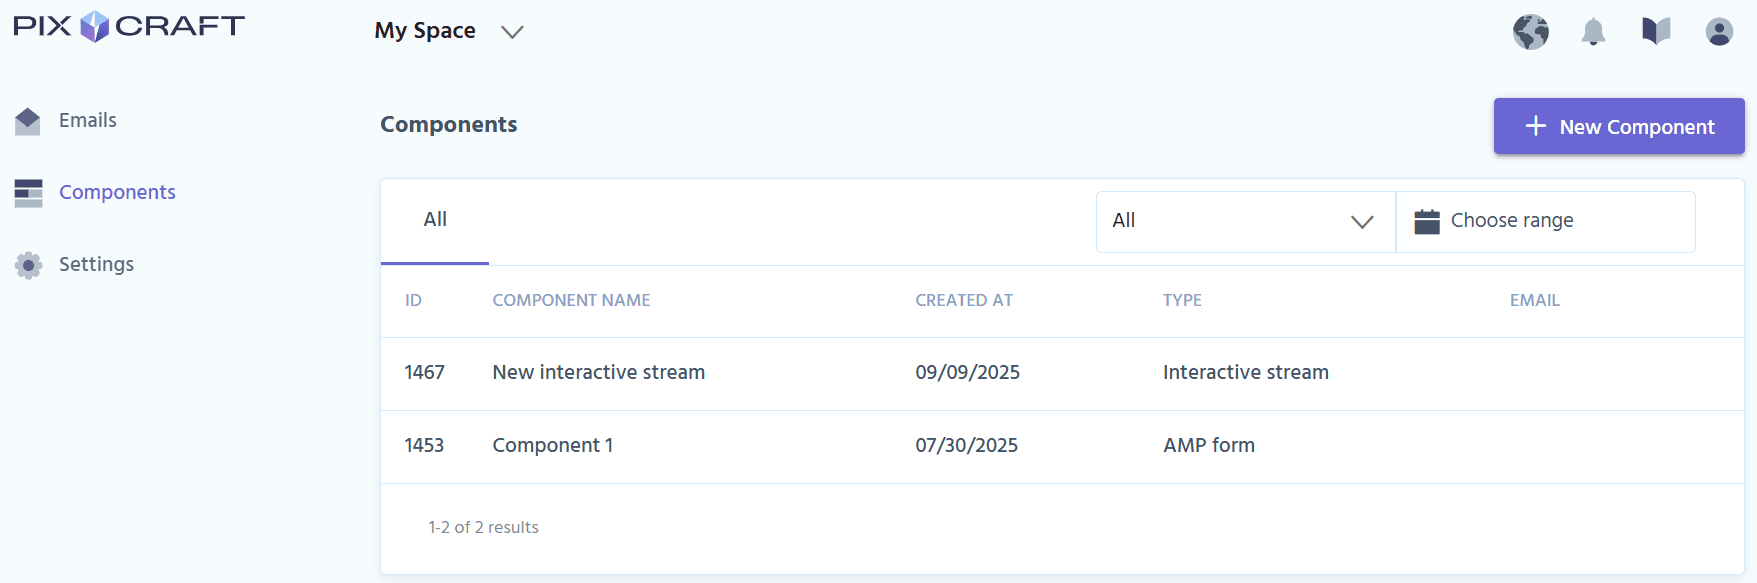Screen dimensions: 1757x583
Task: Click the chevron next to My Space
Action: click(512, 32)
